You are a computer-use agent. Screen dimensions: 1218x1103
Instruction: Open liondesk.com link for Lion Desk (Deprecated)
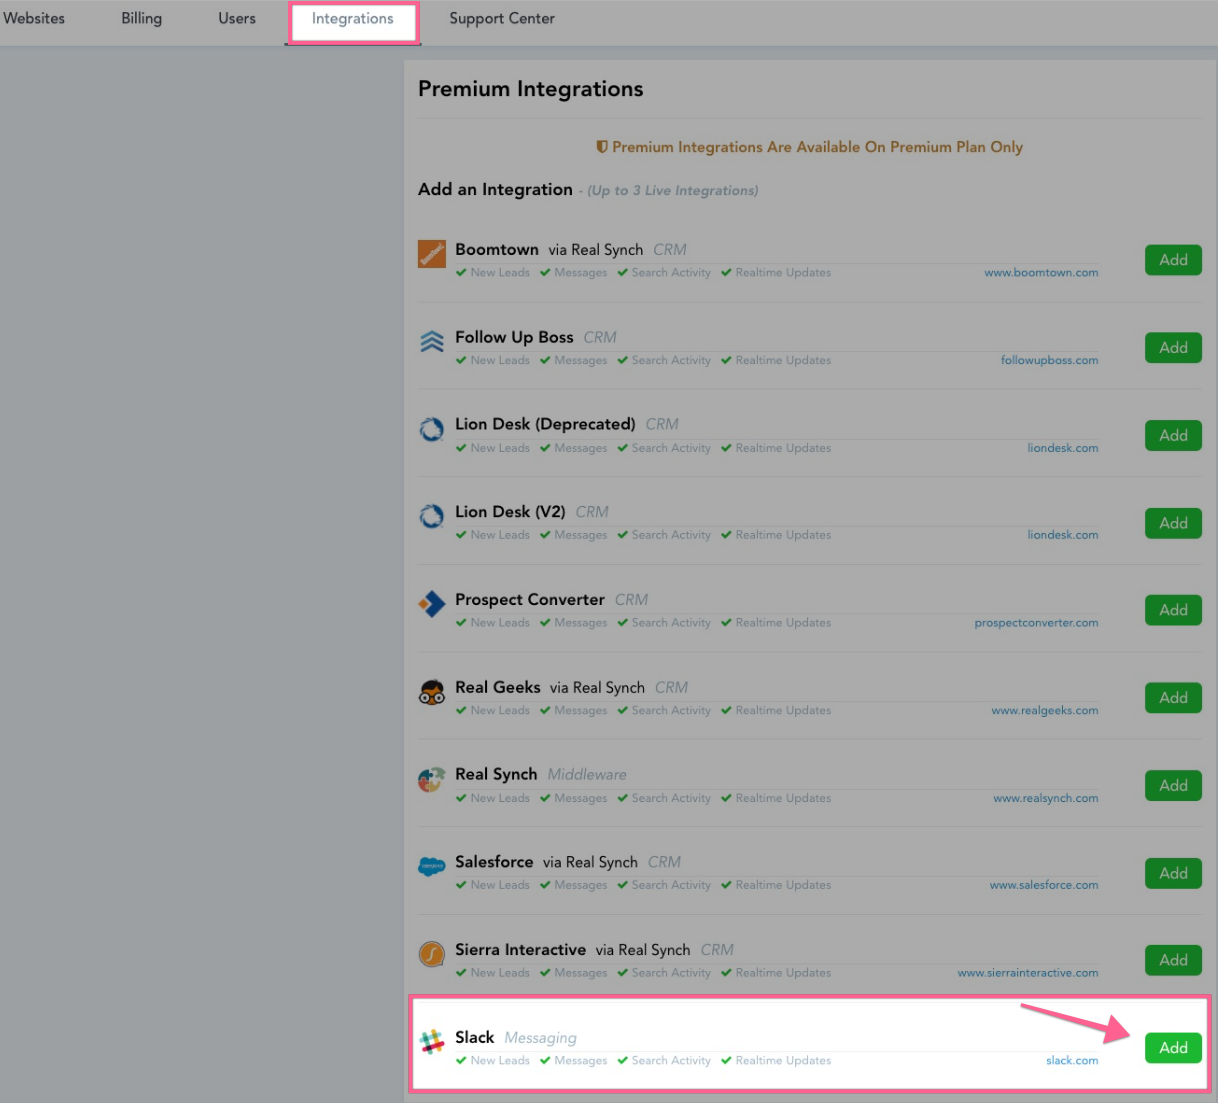pyautogui.click(x=1063, y=448)
